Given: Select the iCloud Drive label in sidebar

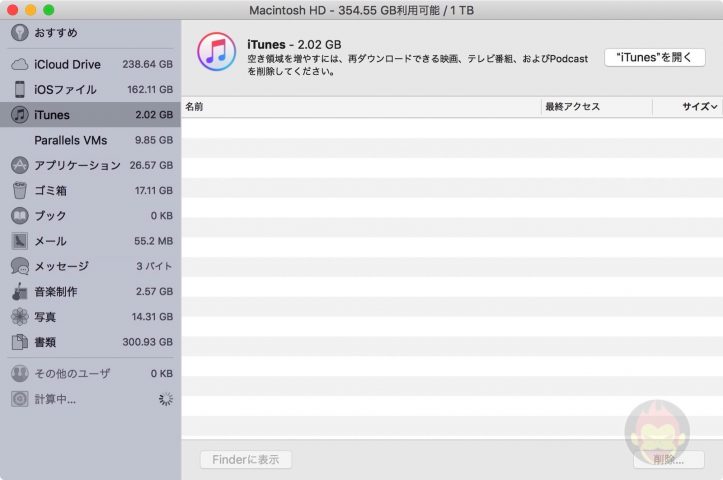Looking at the screenshot, I should (x=67, y=65).
